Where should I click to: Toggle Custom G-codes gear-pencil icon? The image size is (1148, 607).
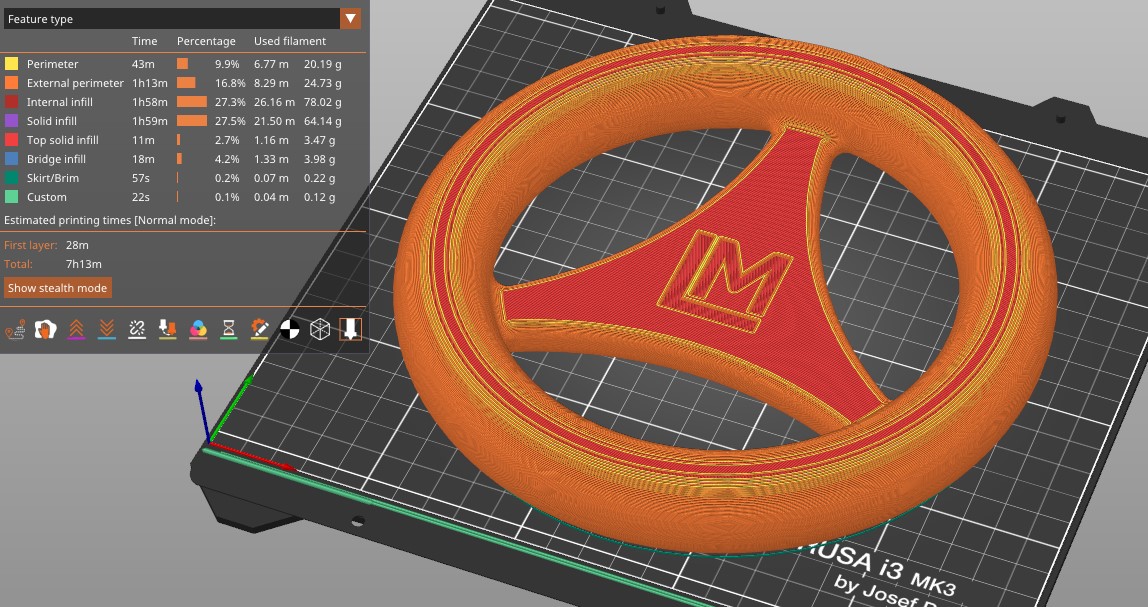pyautogui.click(x=259, y=329)
